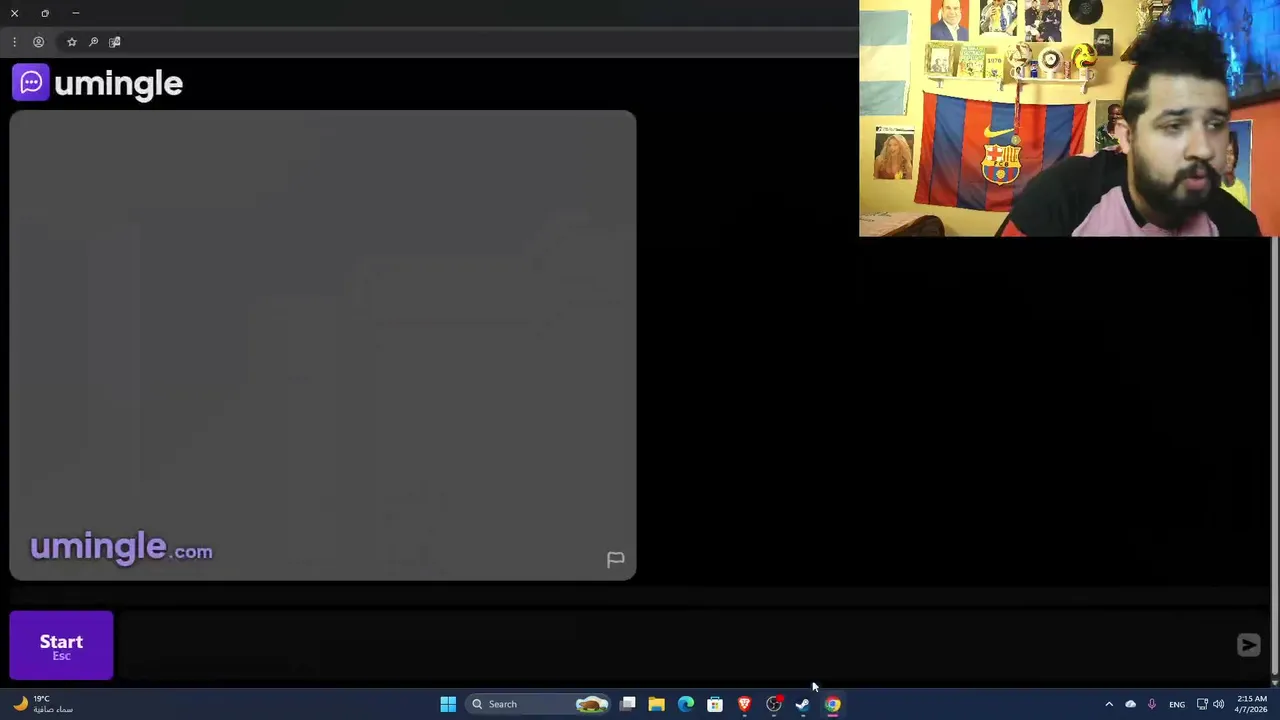1280x720 pixels.
Task: Open the browser three-dot menu
Action: [x=14, y=42]
